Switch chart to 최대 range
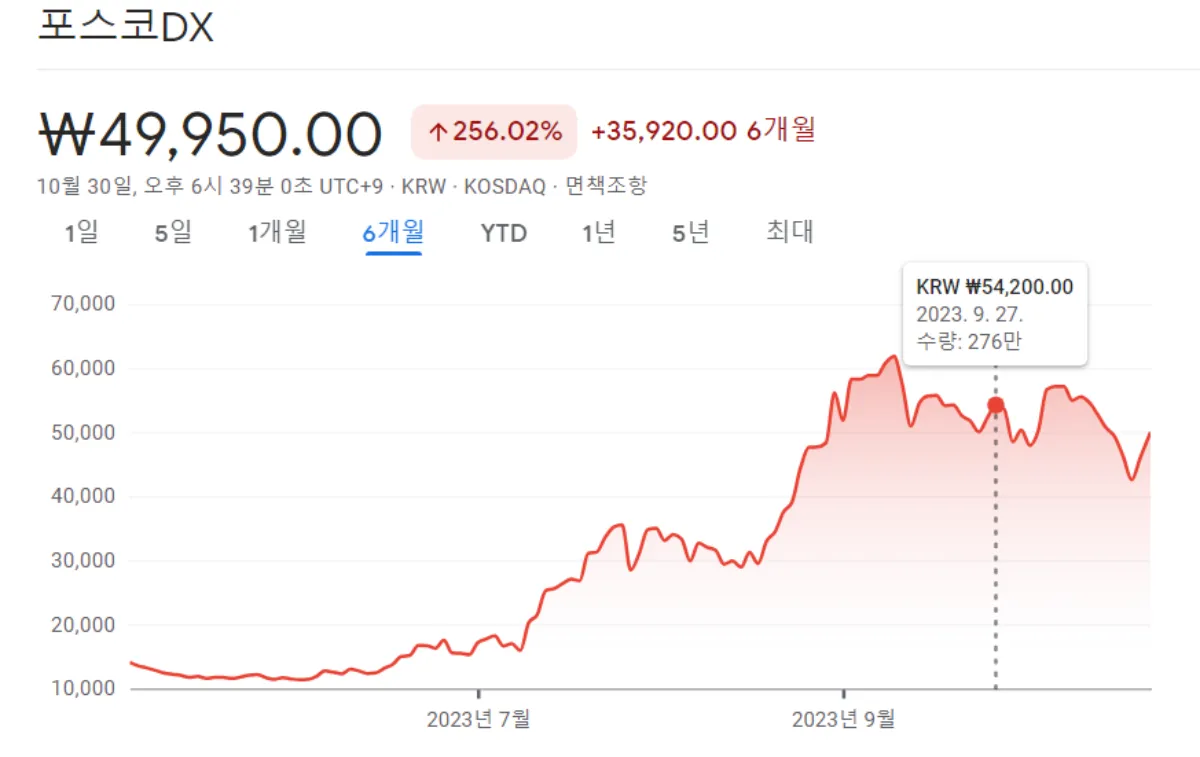Viewport: 1200px width, 757px height. [790, 233]
